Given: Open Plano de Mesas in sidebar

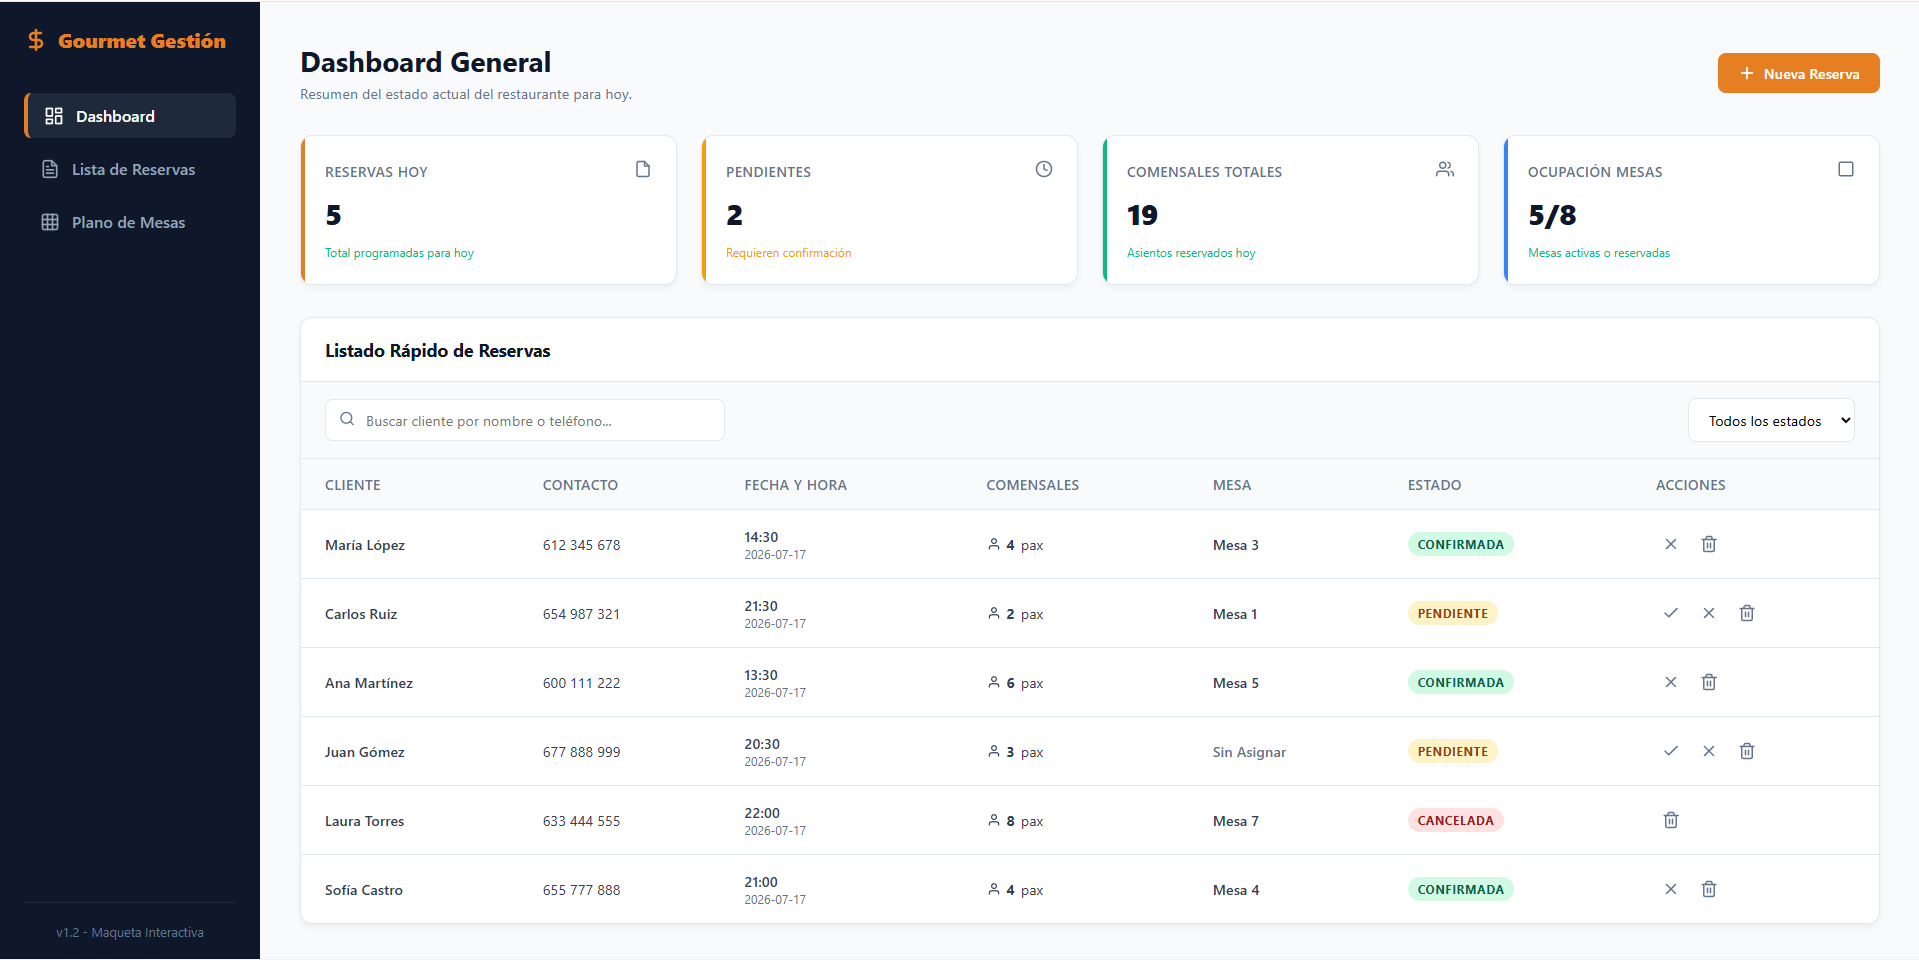Looking at the screenshot, I should (x=130, y=222).
